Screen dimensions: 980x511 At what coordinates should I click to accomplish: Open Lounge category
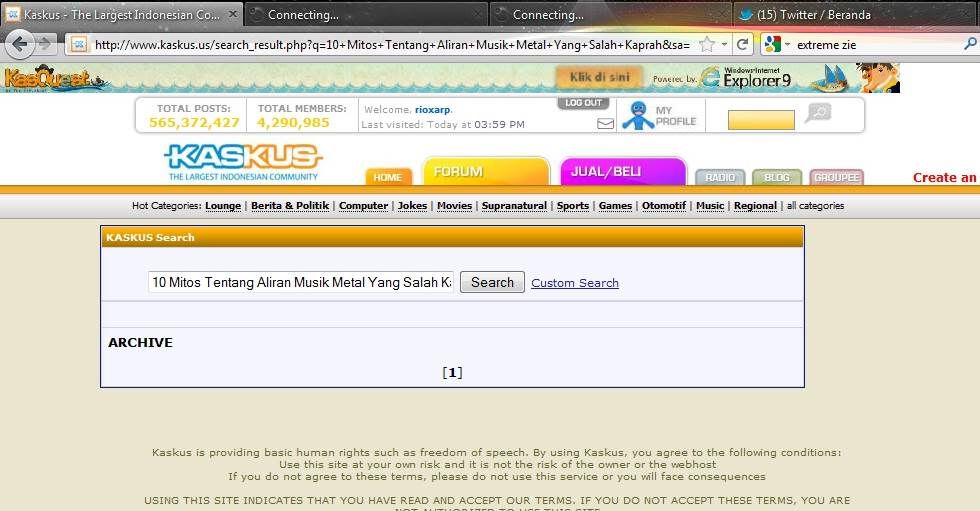click(x=223, y=206)
